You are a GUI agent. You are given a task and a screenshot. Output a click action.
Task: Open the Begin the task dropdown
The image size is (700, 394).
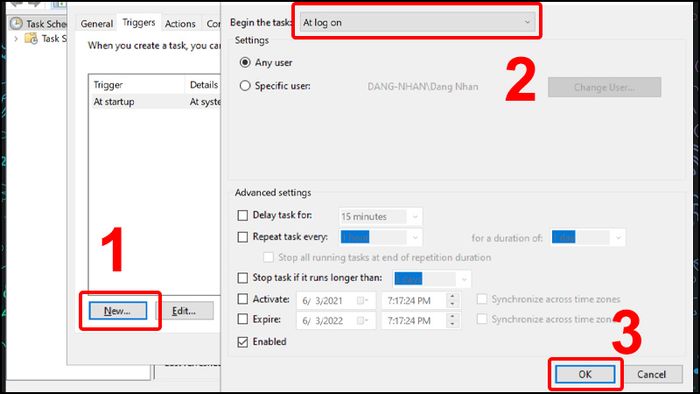pos(417,22)
